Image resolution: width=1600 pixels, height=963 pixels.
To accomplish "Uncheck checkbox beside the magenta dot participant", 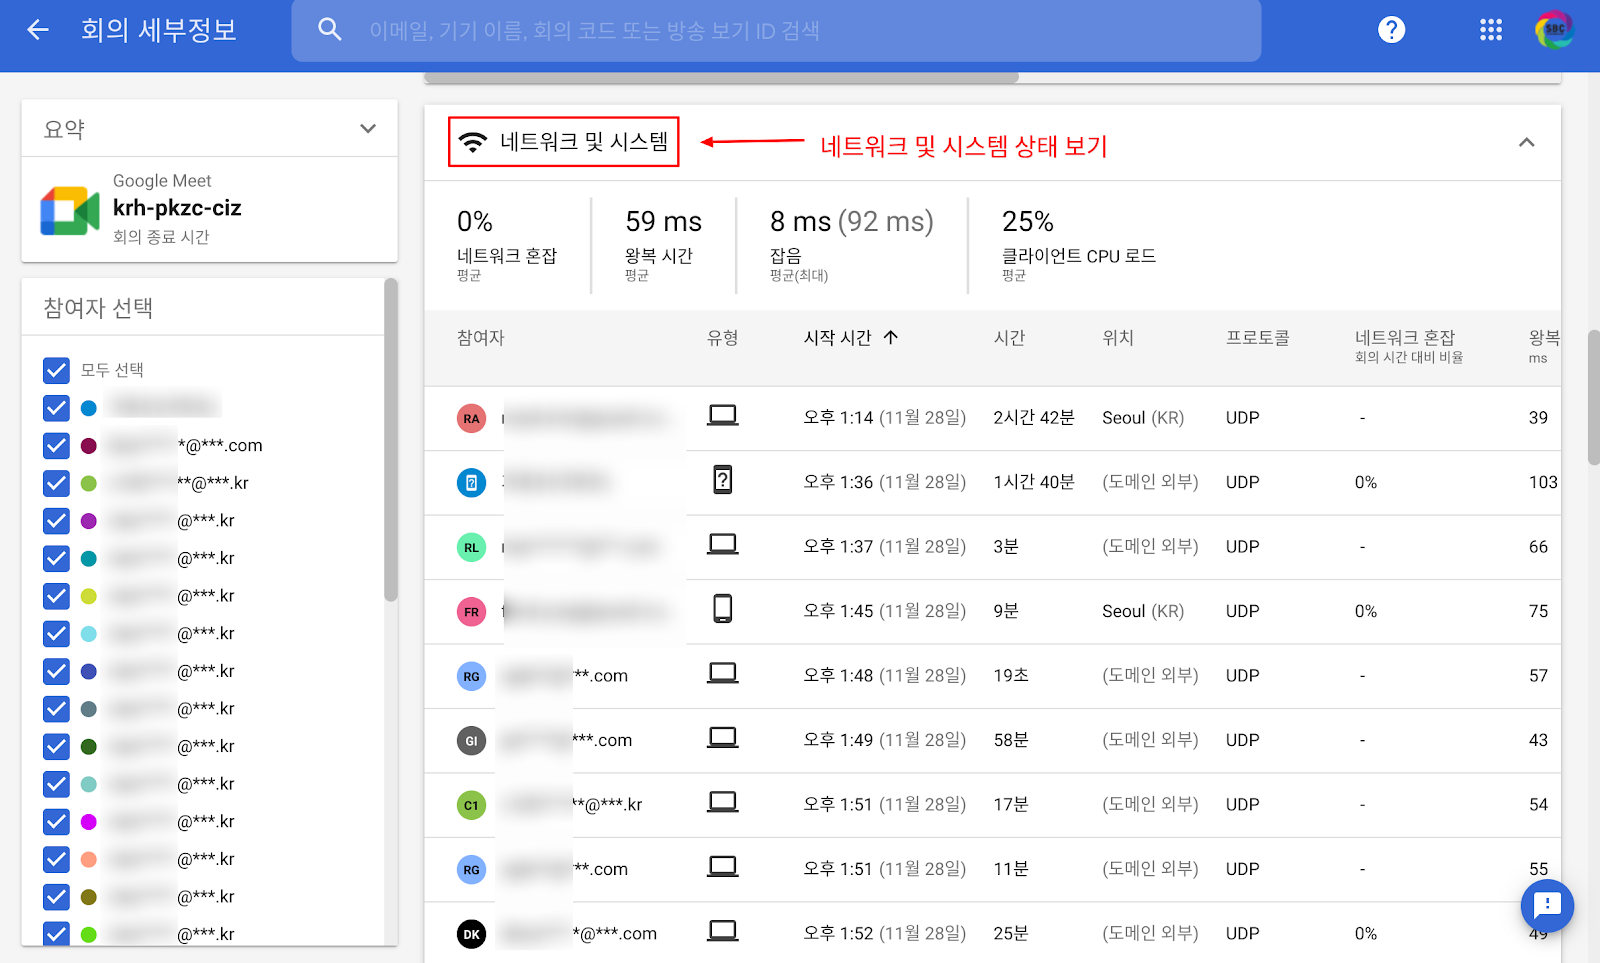I will (x=57, y=822).
